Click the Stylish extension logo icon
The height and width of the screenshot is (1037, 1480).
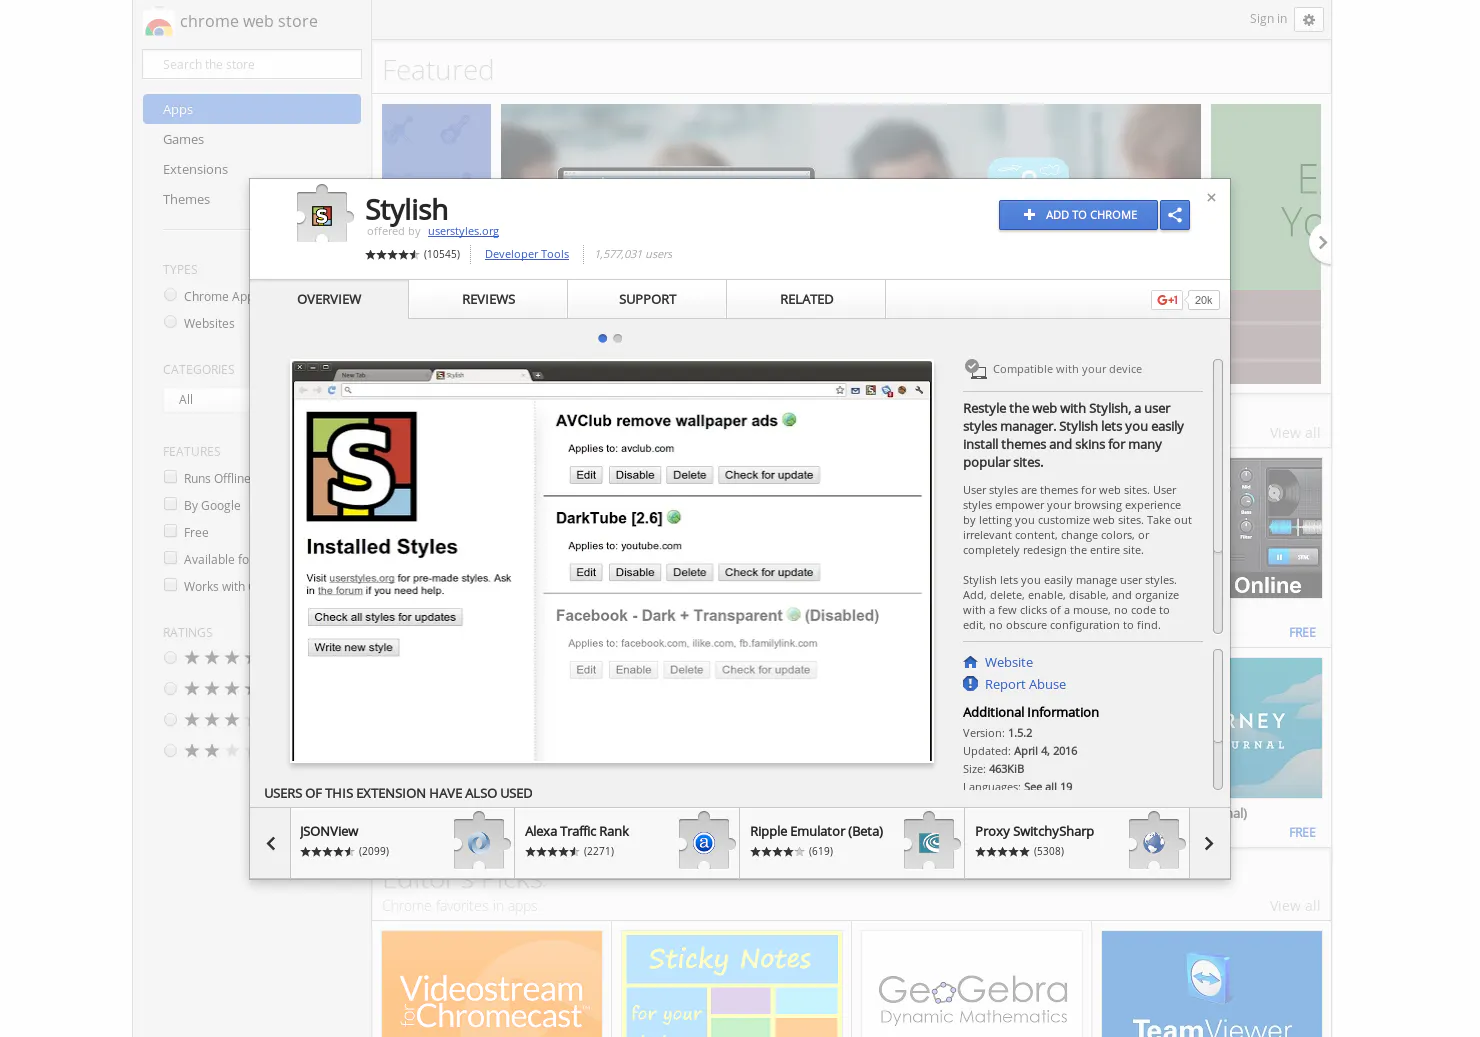[324, 214]
